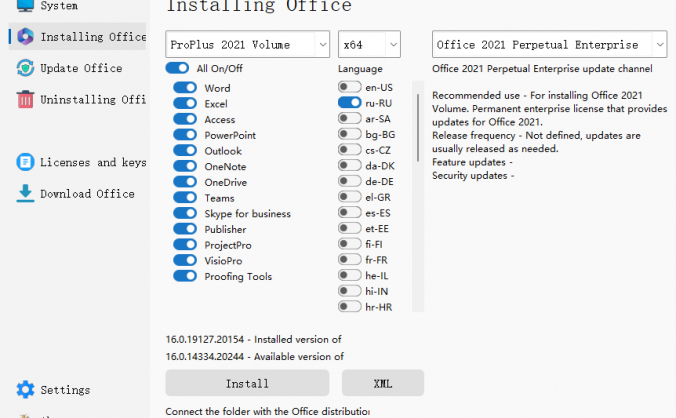This screenshot has height=418, width=676.
Task: Toggle Proofing Tools off
Action: pos(185,276)
